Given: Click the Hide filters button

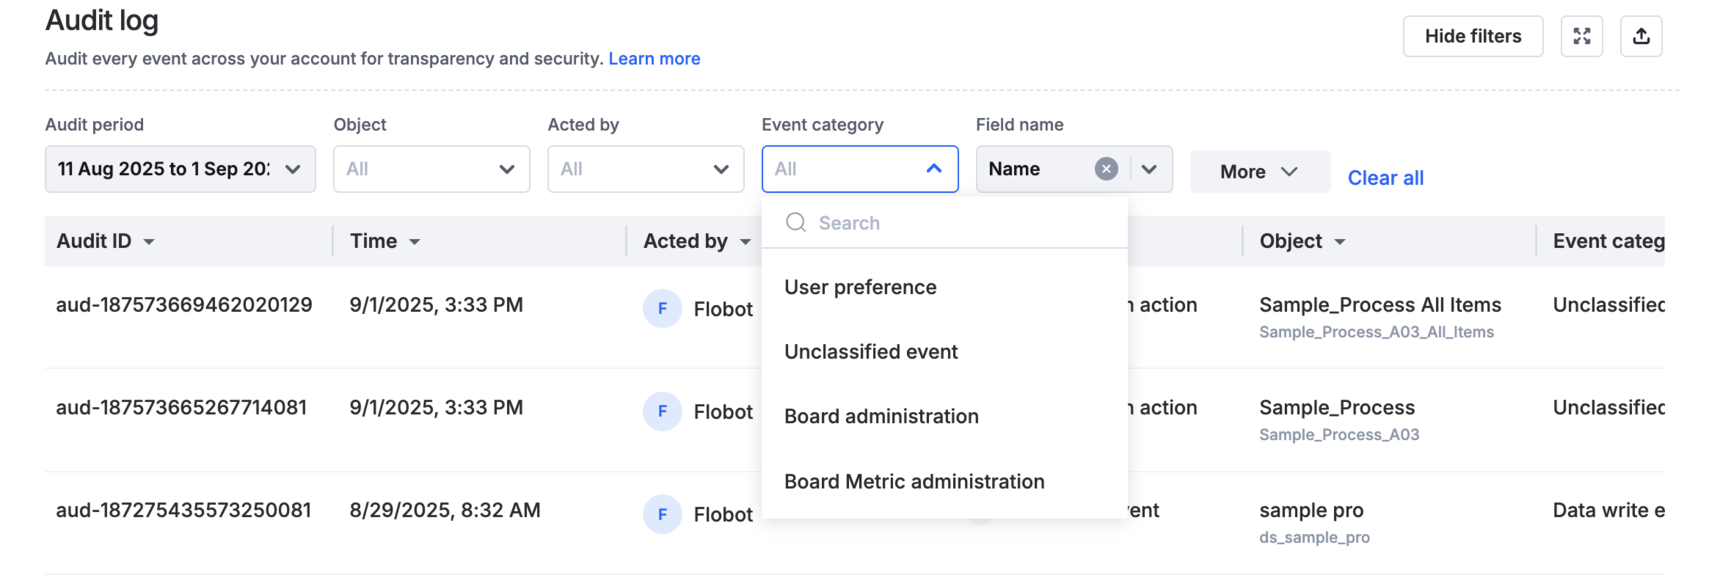Looking at the screenshot, I should [x=1472, y=37].
